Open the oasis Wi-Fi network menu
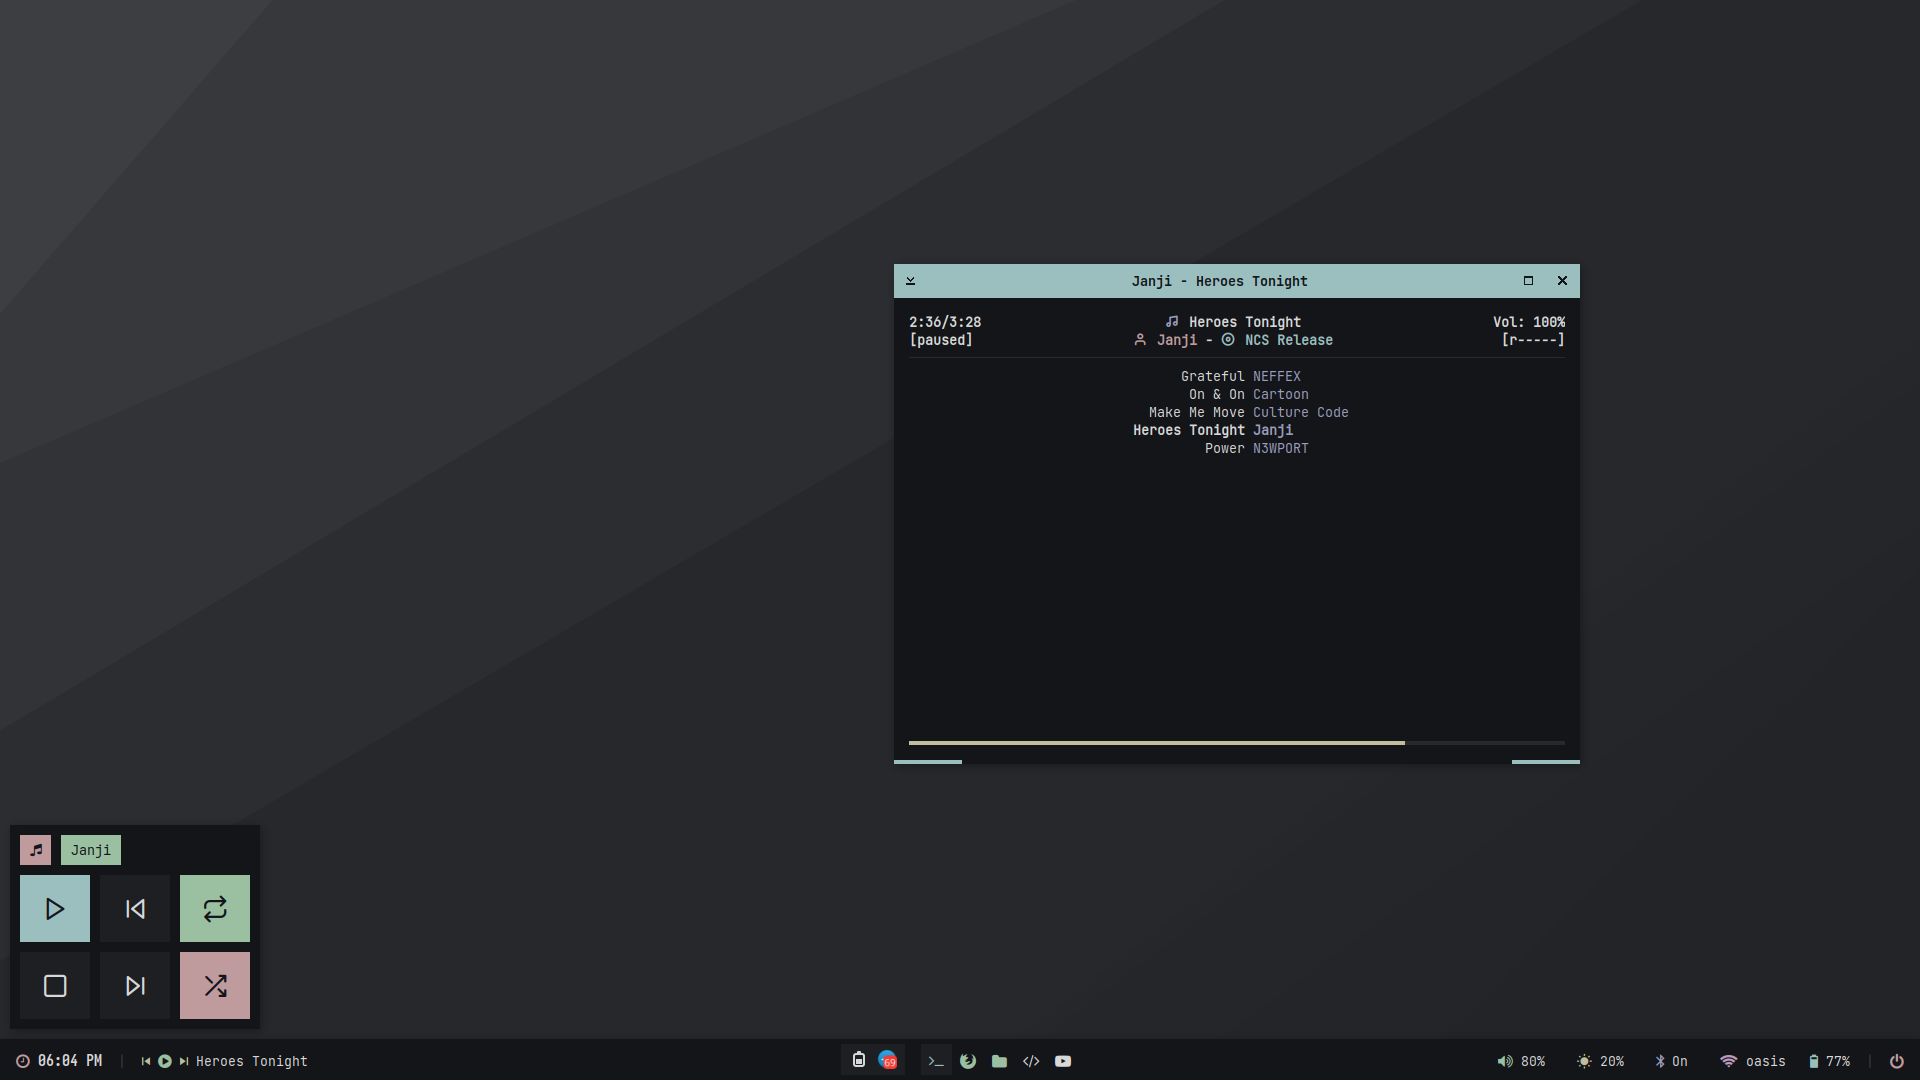Image resolution: width=1920 pixels, height=1080 pixels. pos(1752,1061)
